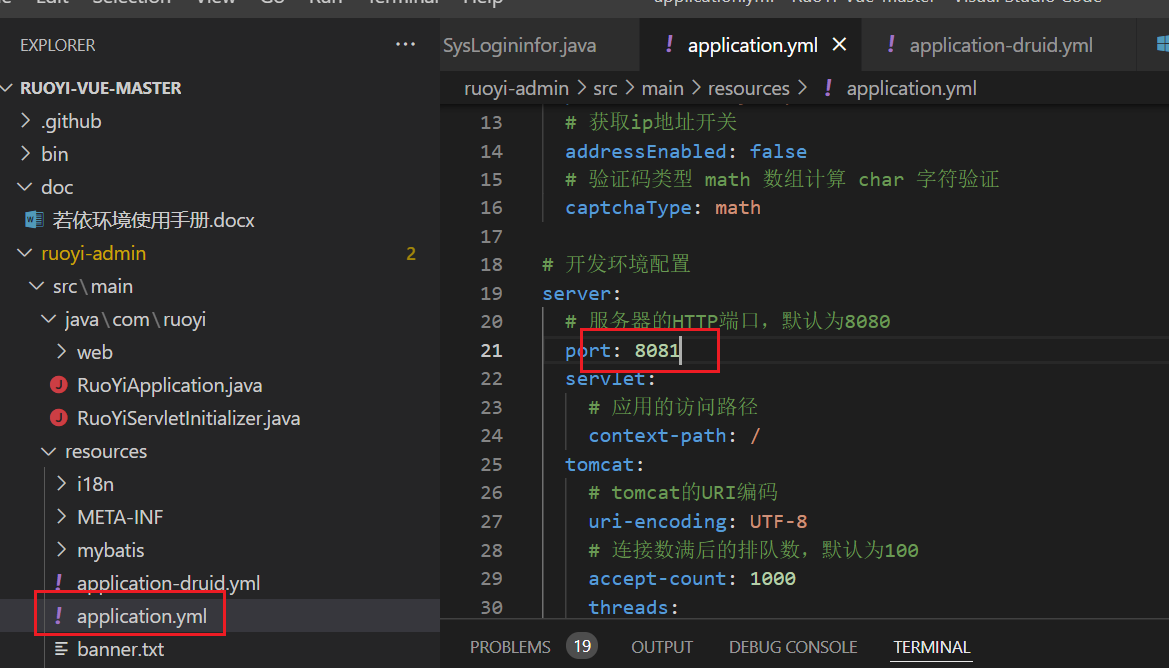Click RuoYiServletInitializer.java Java file icon
1169x668 pixels.
[x=59, y=418]
